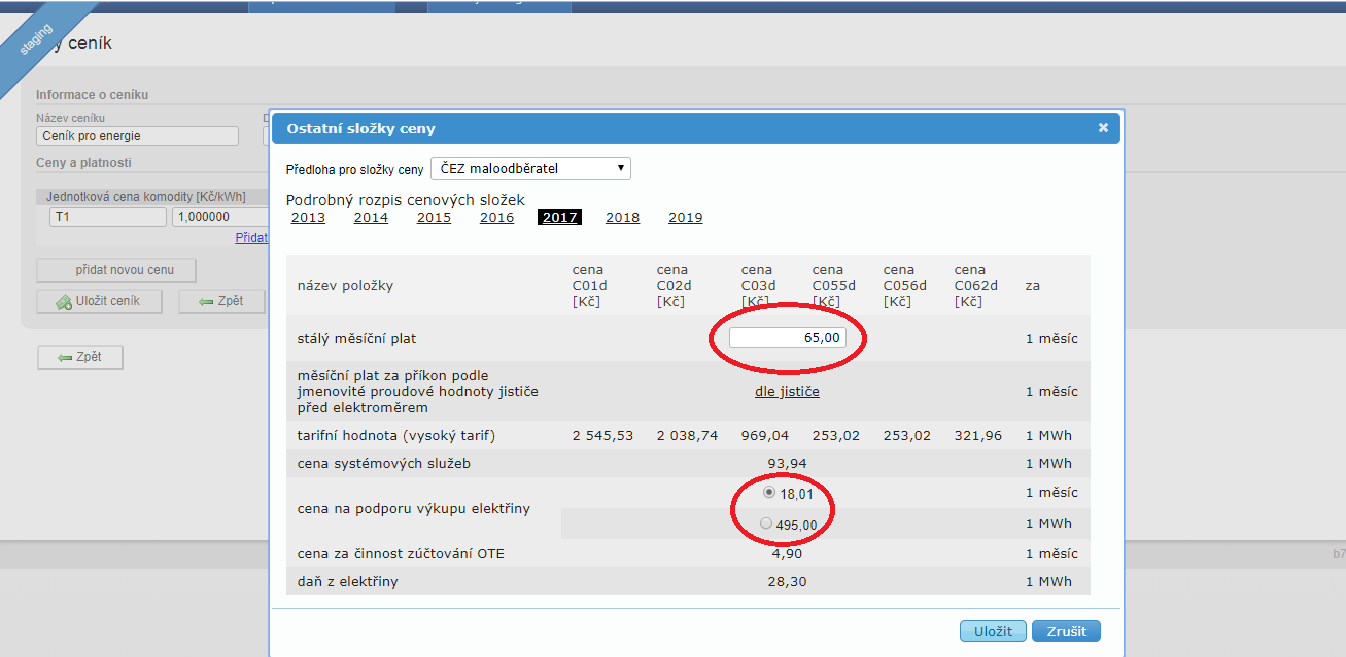This screenshot has height=657, width=1346.
Task: Switch to year 2014 tab
Action: pyautogui.click(x=370, y=218)
